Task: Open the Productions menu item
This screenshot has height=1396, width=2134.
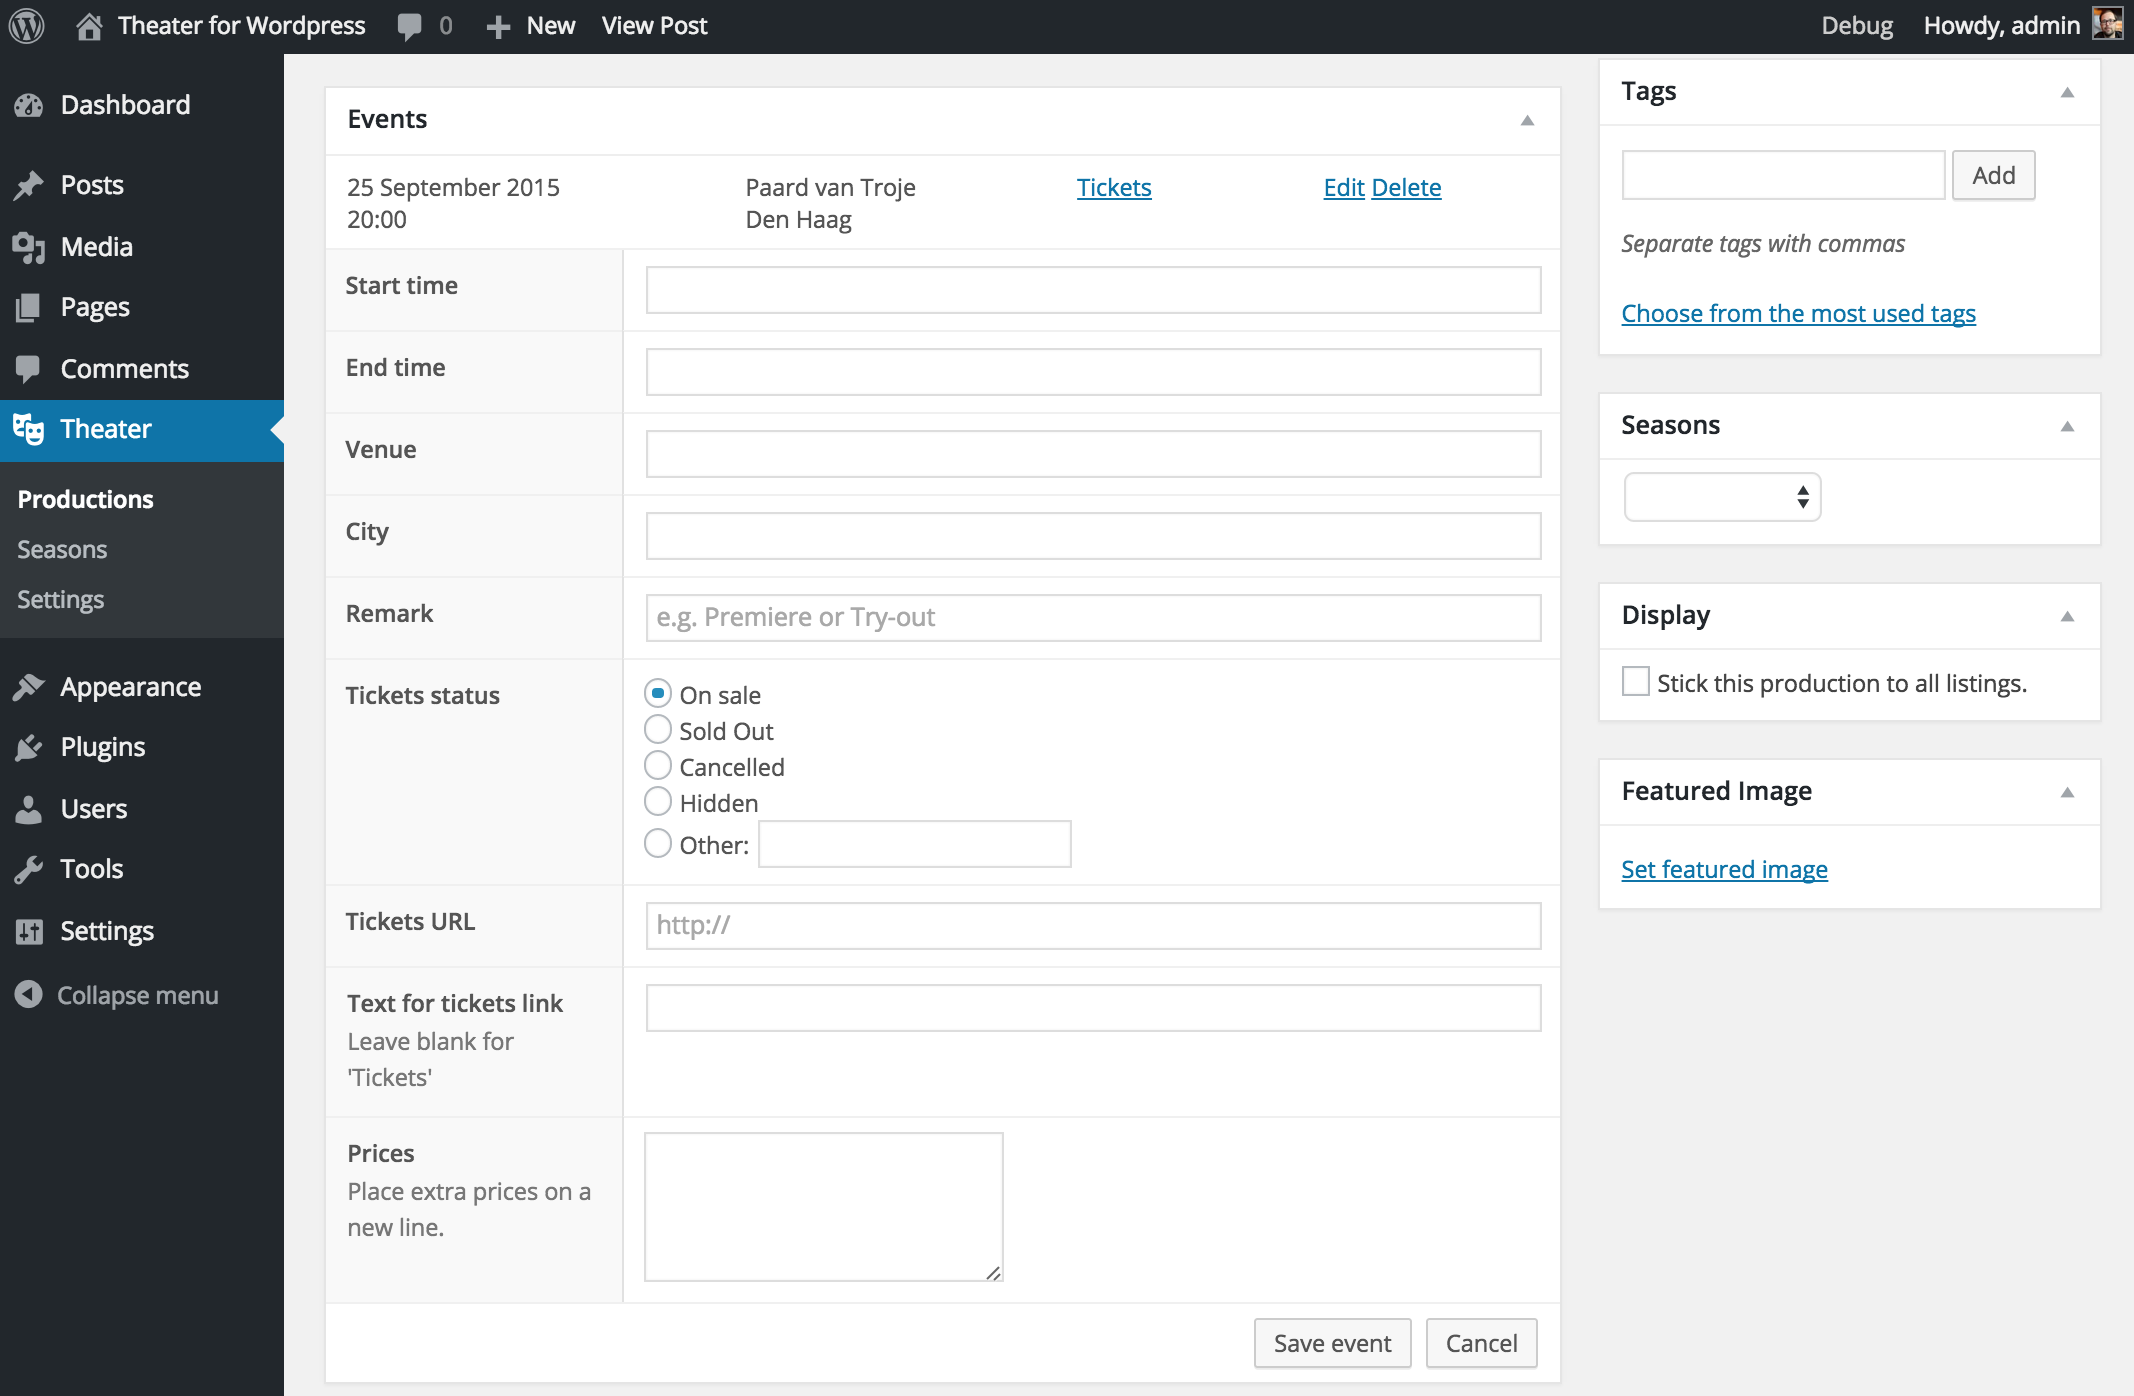Action: (86, 499)
